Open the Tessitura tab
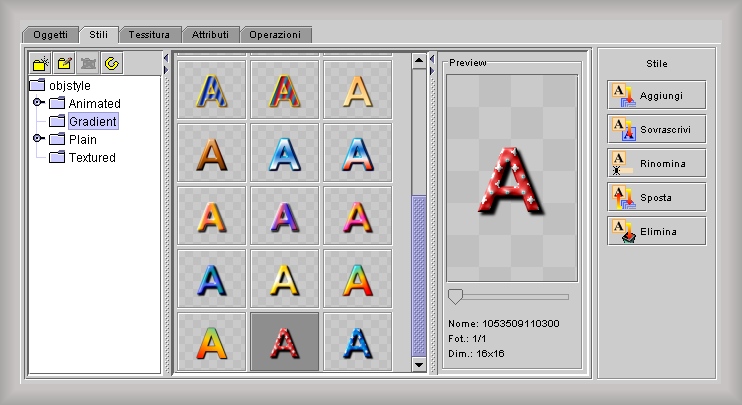Viewport: 742px width, 405px height. pos(153,34)
